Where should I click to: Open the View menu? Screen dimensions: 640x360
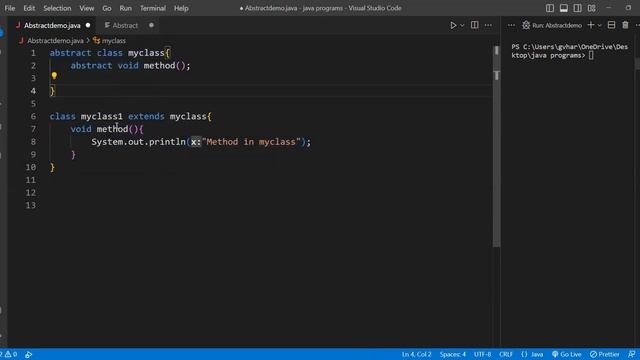(x=87, y=8)
